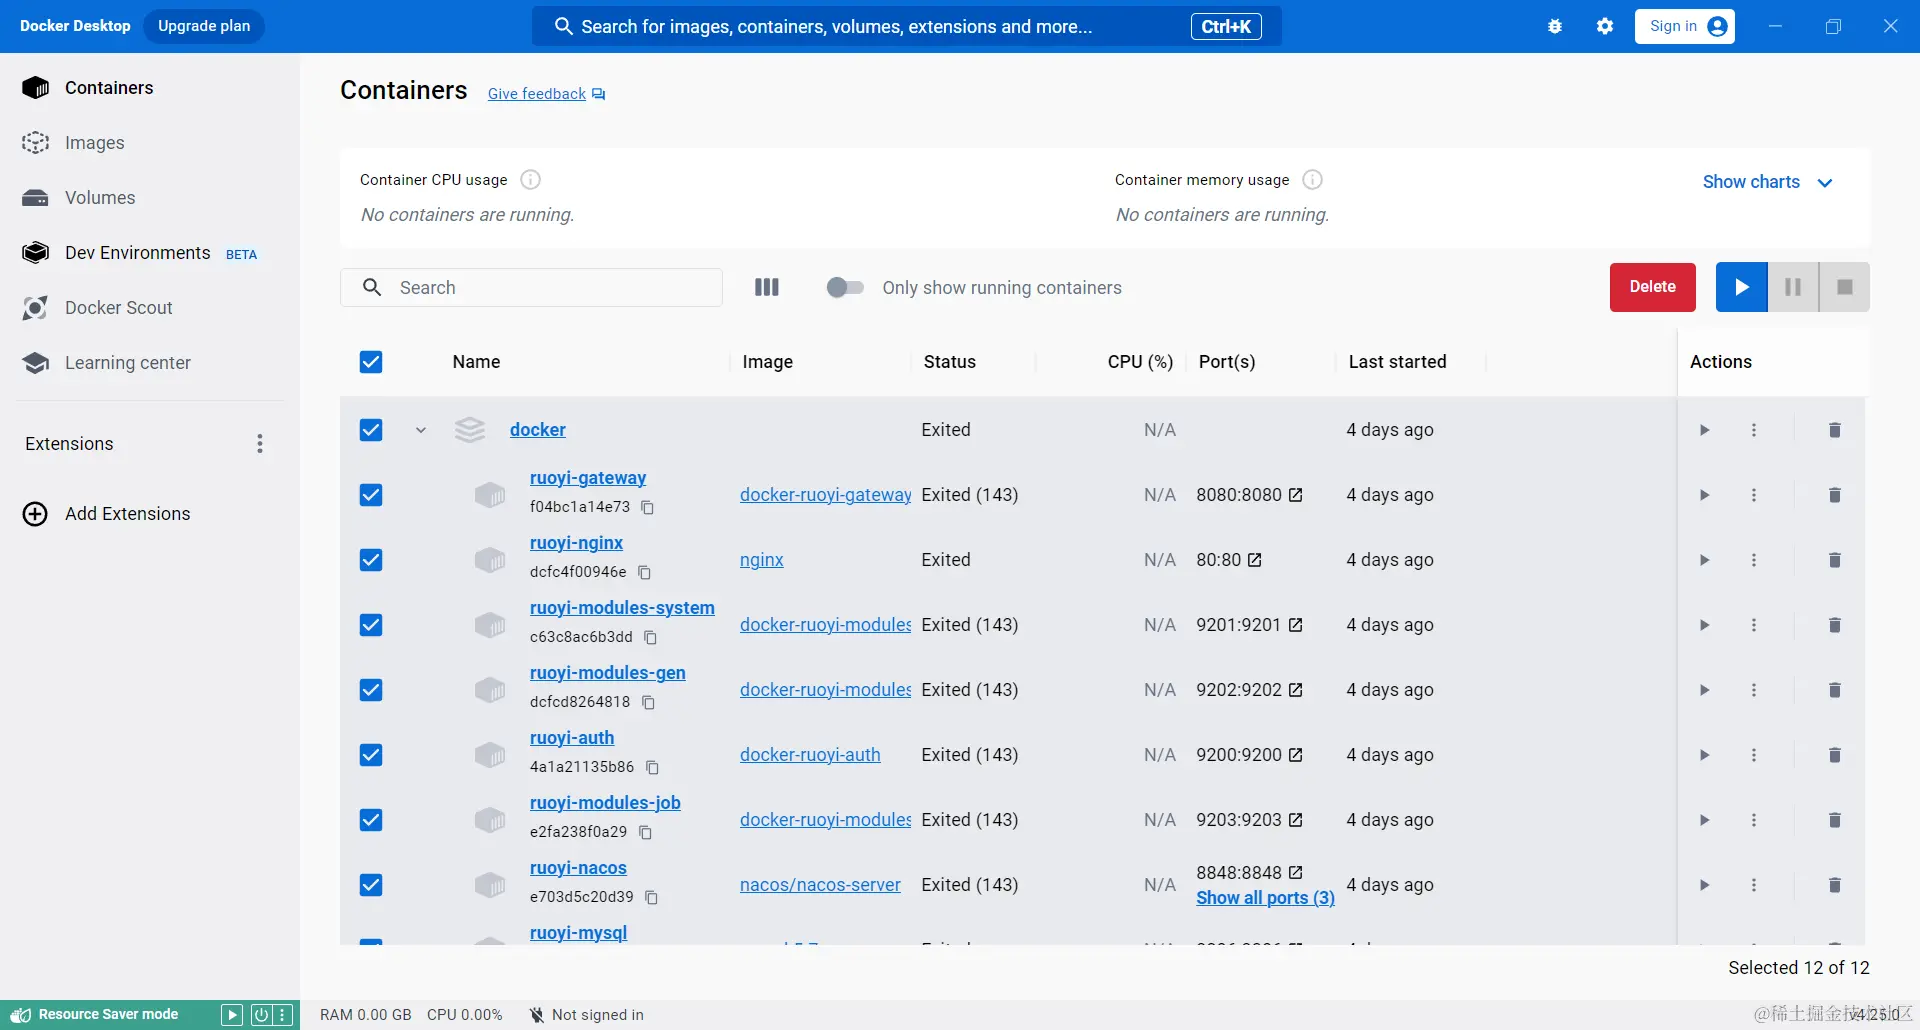Viewport: 1920px width, 1030px height.
Task: Uncheck the docker stack checkbox
Action: tap(371, 430)
